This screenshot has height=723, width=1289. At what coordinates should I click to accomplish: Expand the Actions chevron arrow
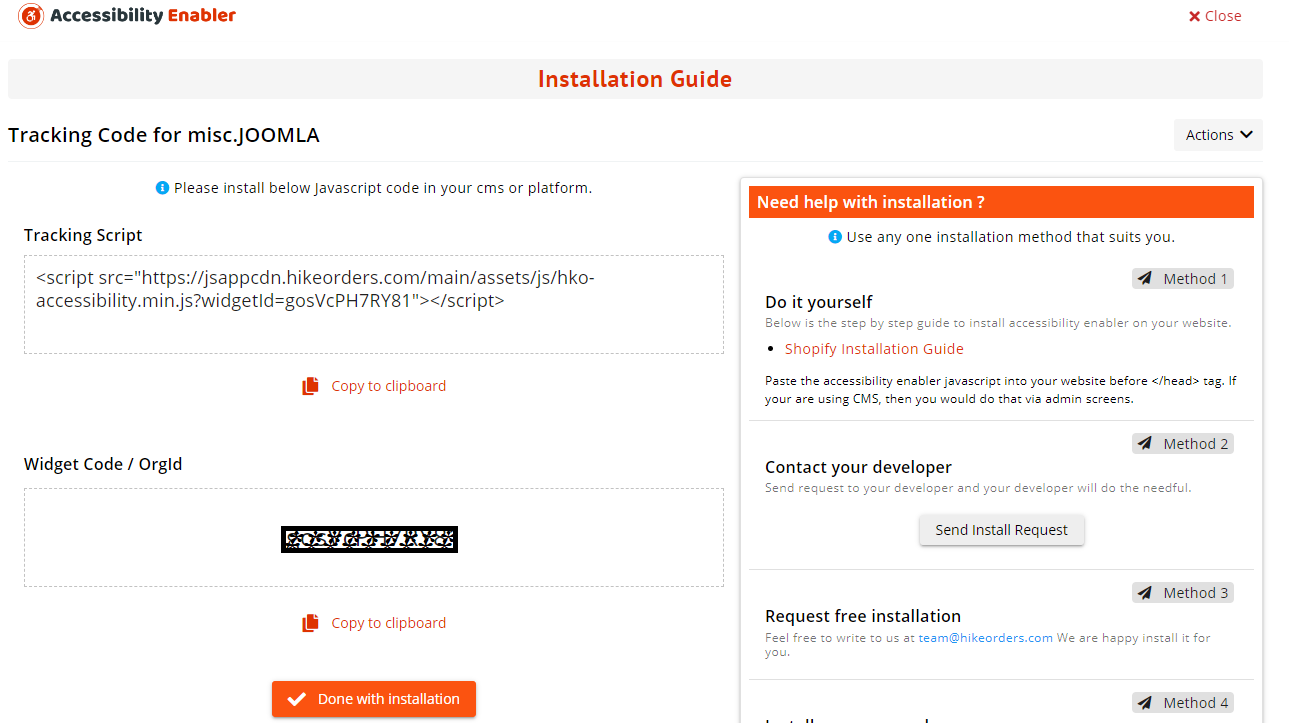(x=1246, y=135)
